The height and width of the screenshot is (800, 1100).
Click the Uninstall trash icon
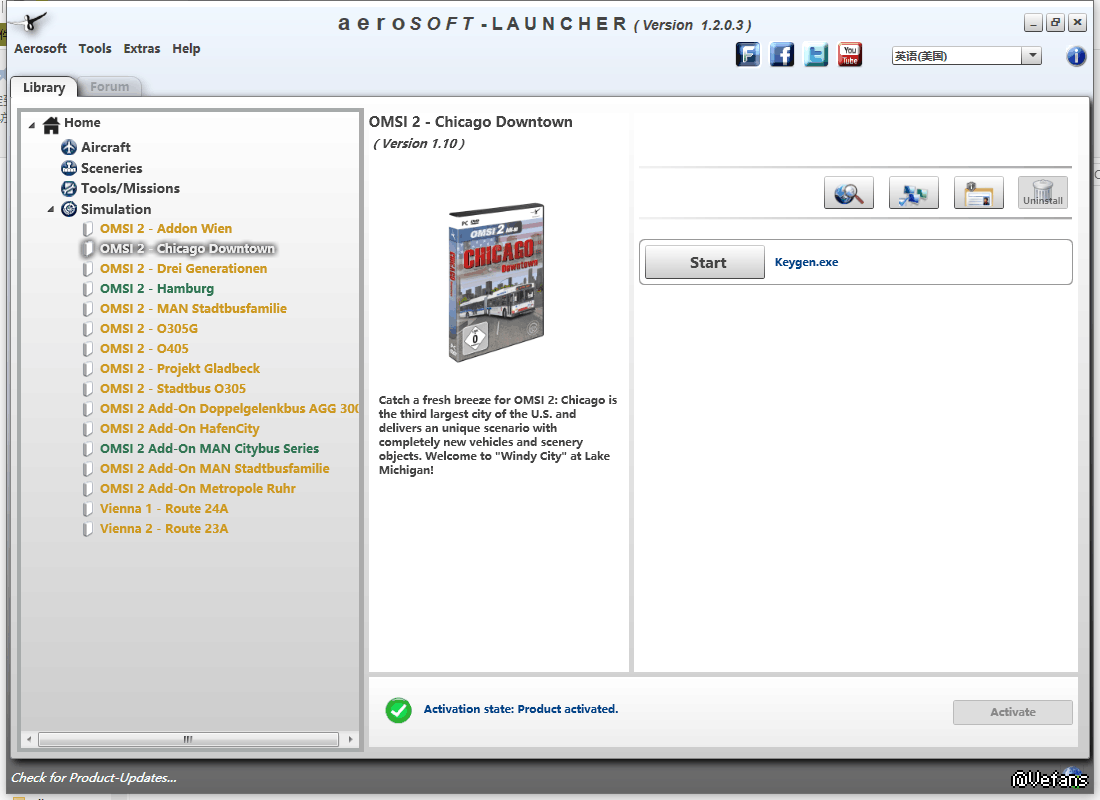tap(1043, 193)
